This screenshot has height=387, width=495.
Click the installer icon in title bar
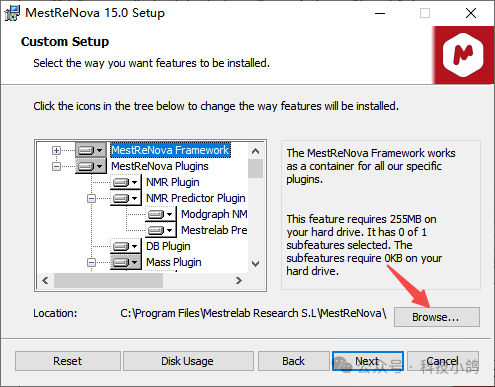pos(12,13)
